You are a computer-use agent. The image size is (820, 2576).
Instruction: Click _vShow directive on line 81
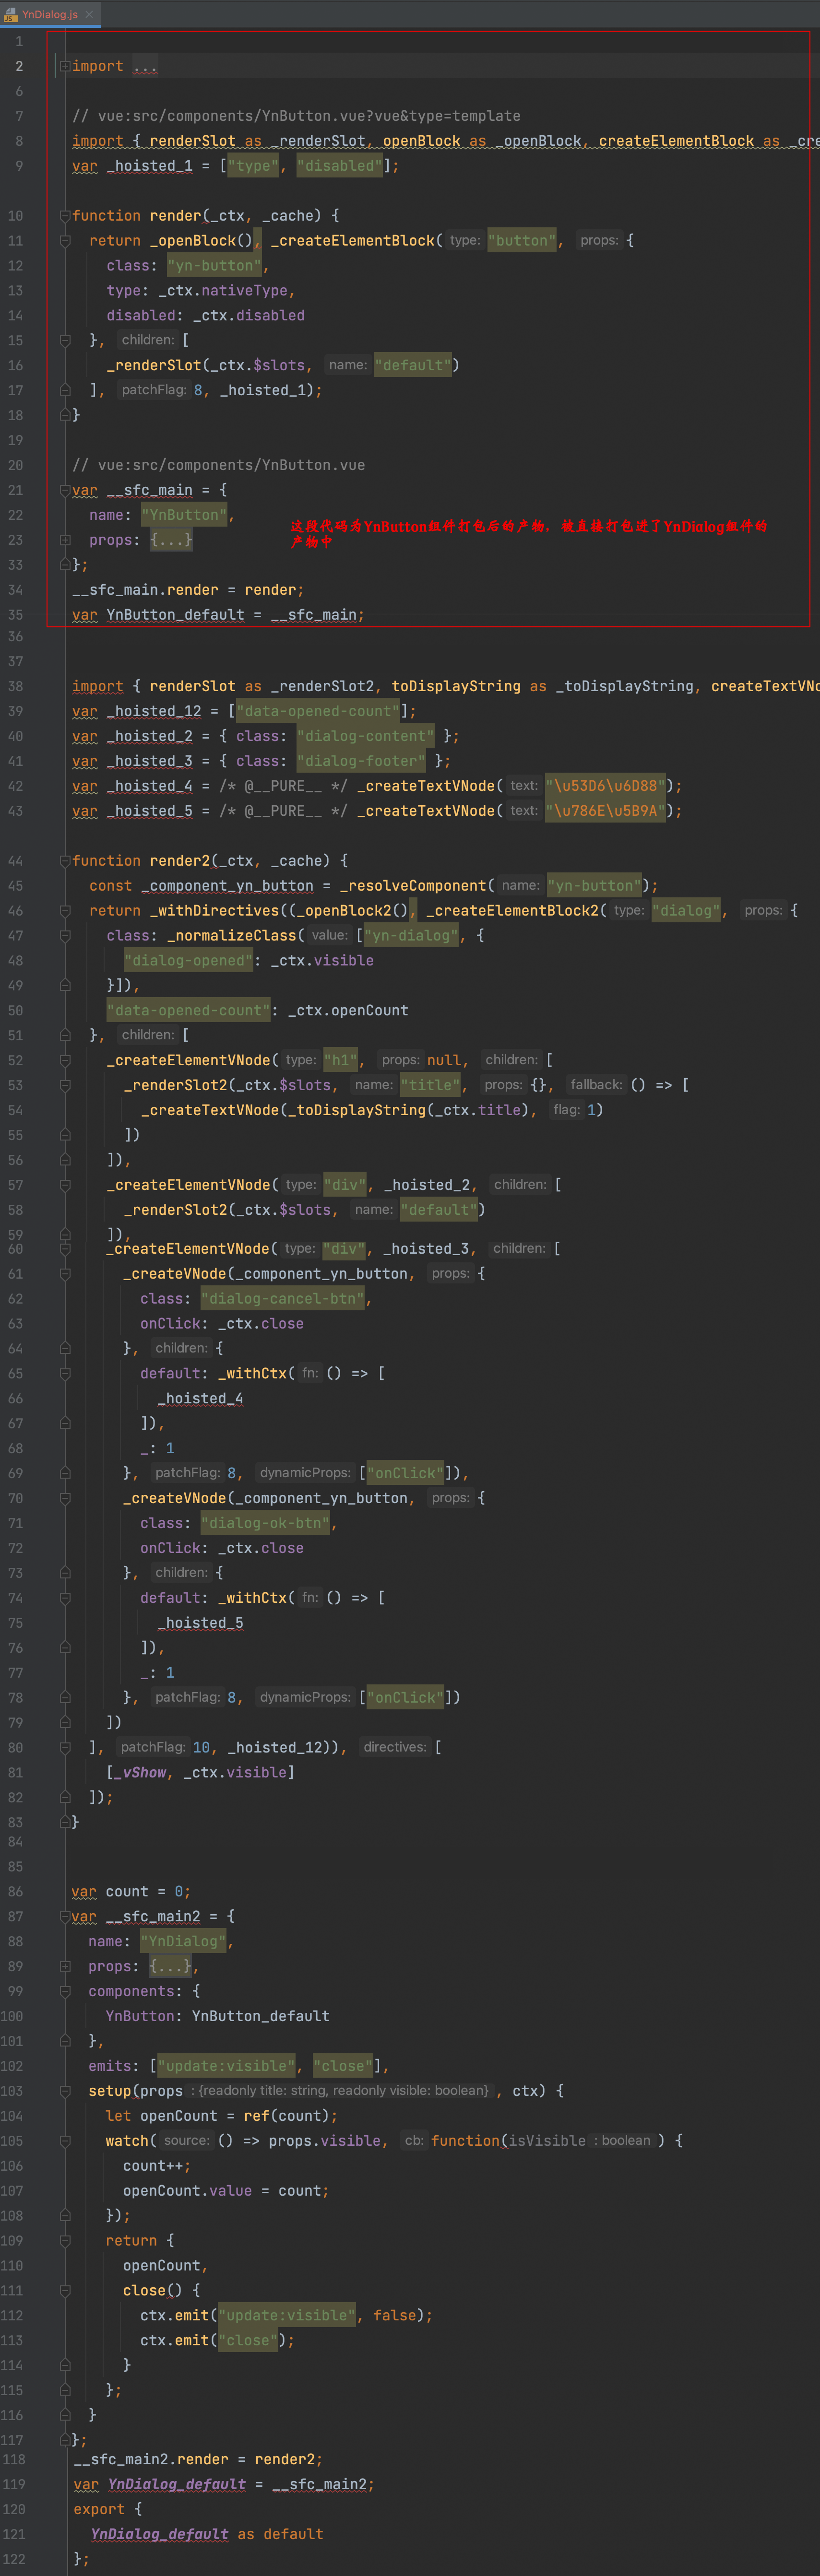(x=140, y=1772)
